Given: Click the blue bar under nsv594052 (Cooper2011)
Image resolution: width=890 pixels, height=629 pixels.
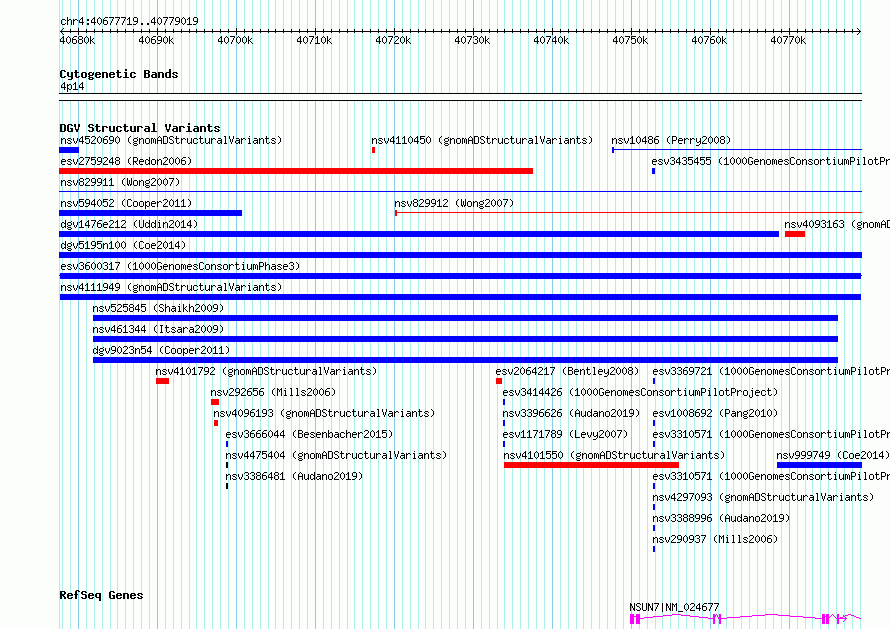Looking at the screenshot, I should 150,213.
